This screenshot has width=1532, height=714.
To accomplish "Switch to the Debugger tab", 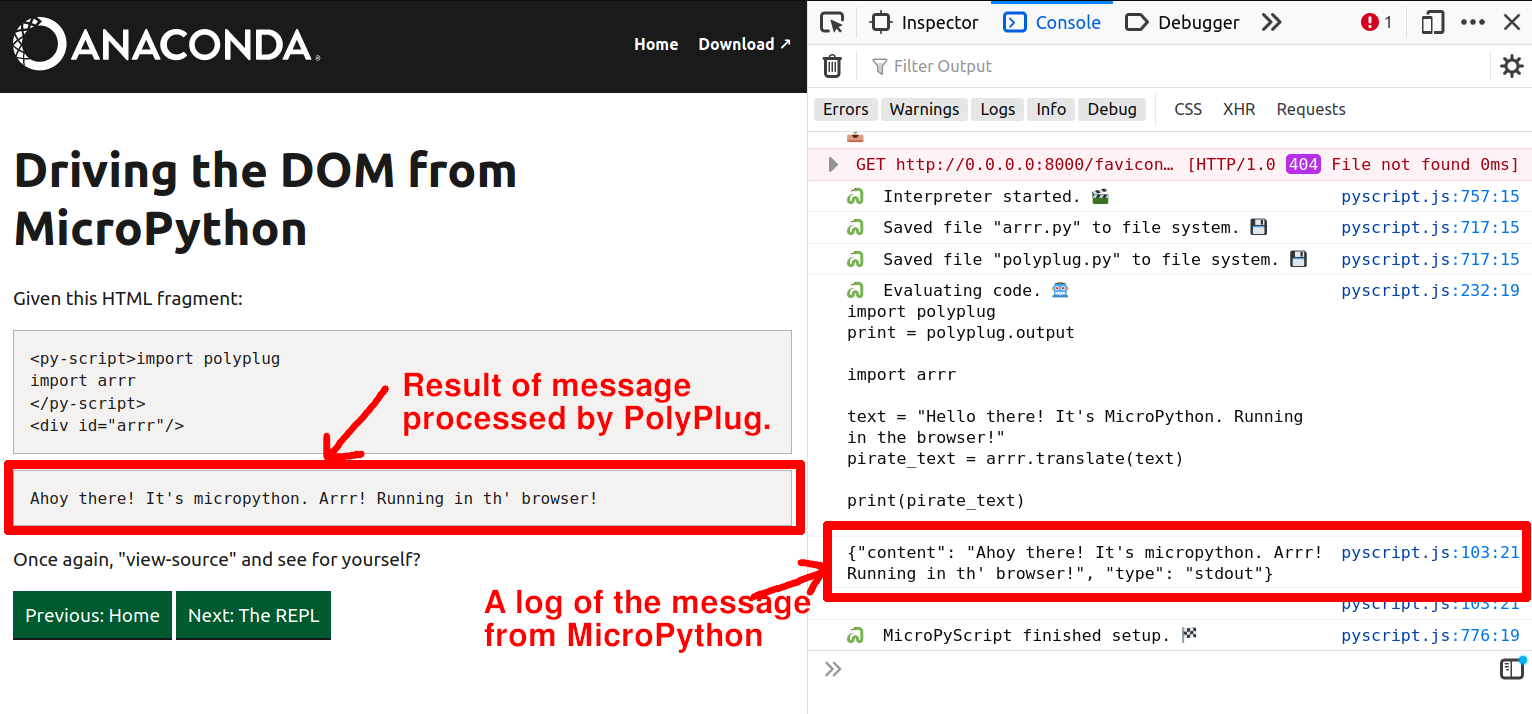I will (x=1183, y=22).
